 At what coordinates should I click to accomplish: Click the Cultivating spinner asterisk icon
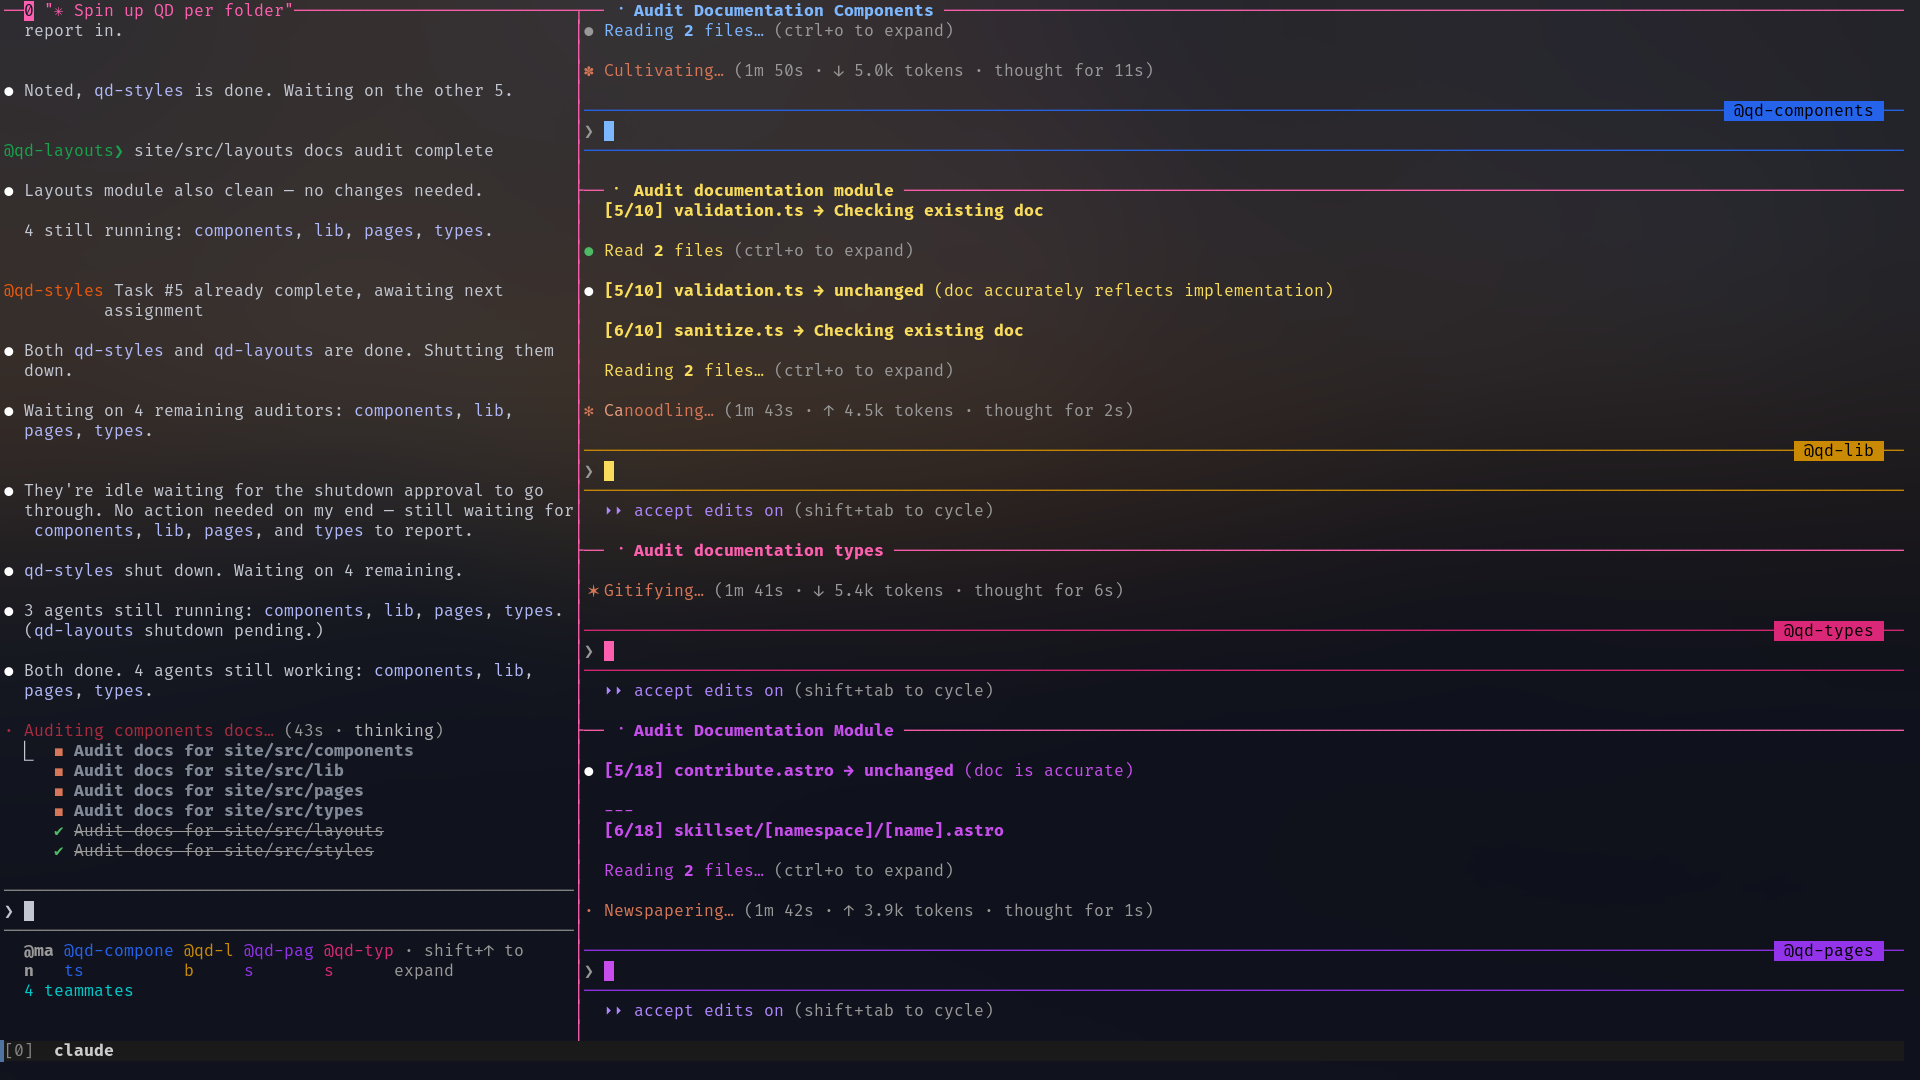pos(589,71)
